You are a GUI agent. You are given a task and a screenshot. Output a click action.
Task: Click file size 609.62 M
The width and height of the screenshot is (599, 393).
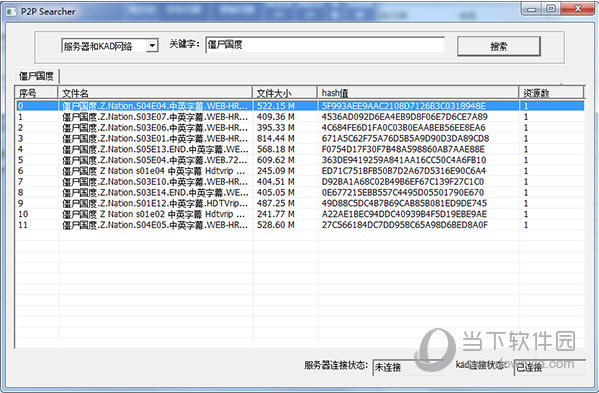click(275, 160)
